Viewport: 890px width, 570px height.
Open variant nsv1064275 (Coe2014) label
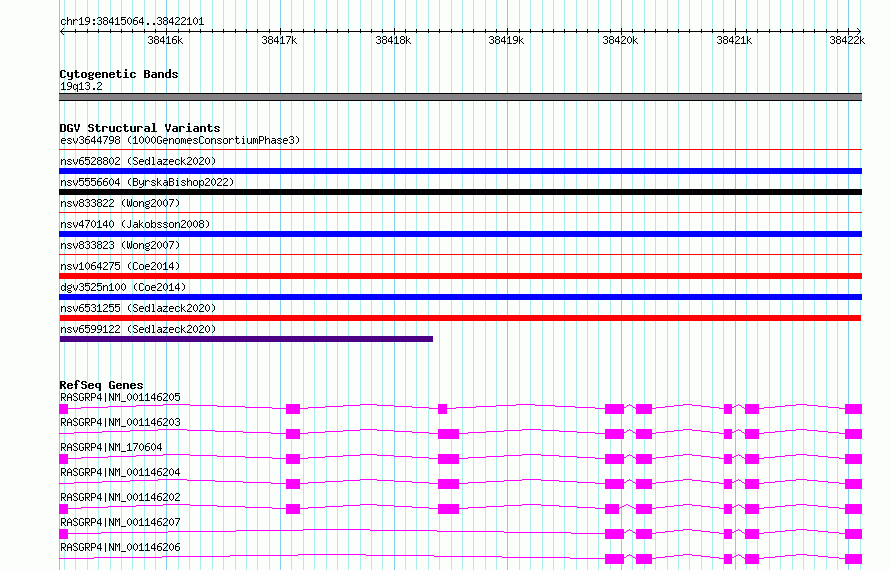(x=120, y=266)
